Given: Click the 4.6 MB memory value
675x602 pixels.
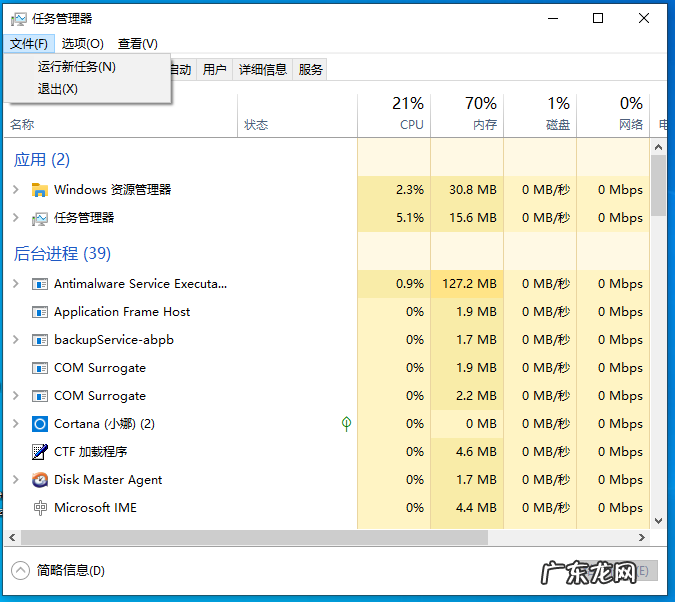Looking at the screenshot, I should tap(476, 452).
